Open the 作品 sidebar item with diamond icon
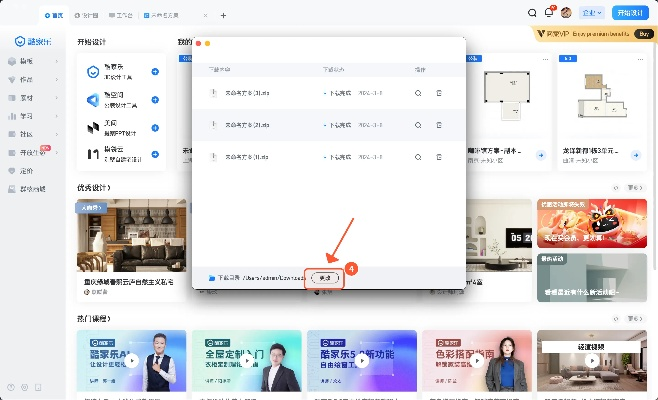This screenshot has width=658, height=400. (x=26, y=80)
